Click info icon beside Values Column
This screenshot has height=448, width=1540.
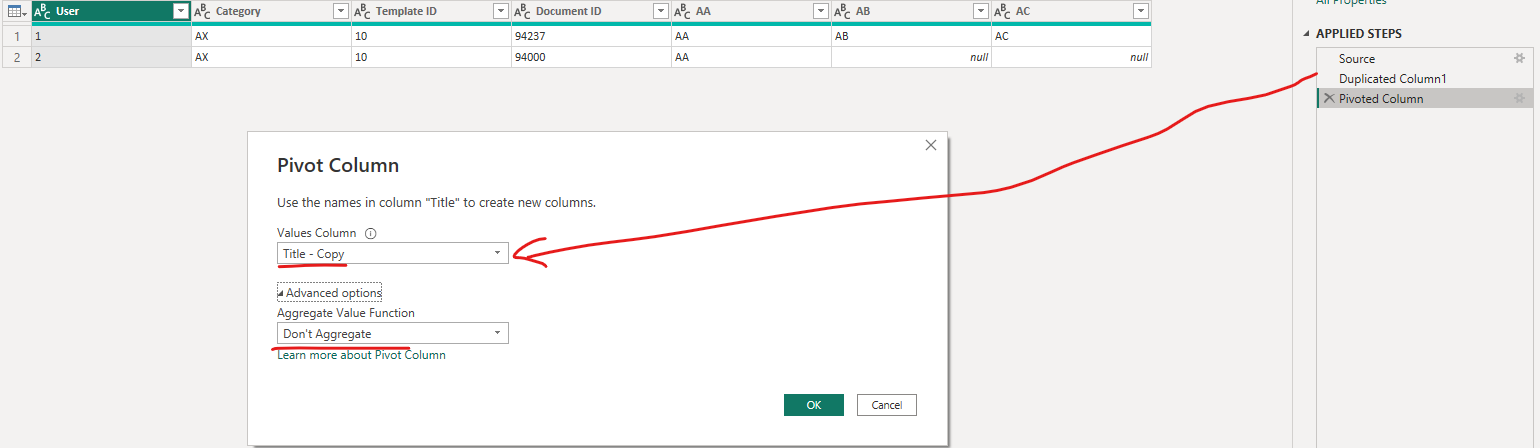pos(370,233)
